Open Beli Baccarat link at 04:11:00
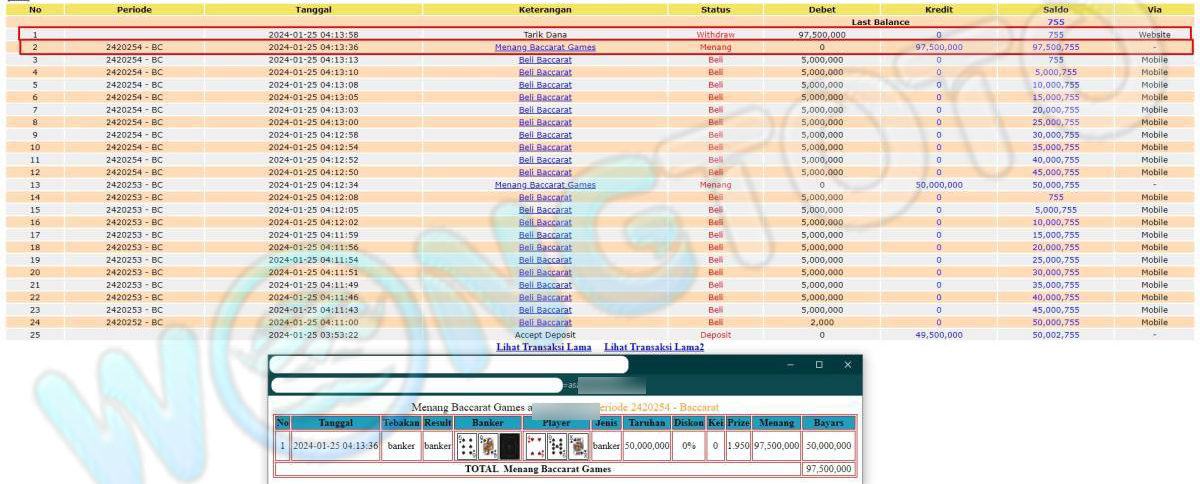 point(545,322)
